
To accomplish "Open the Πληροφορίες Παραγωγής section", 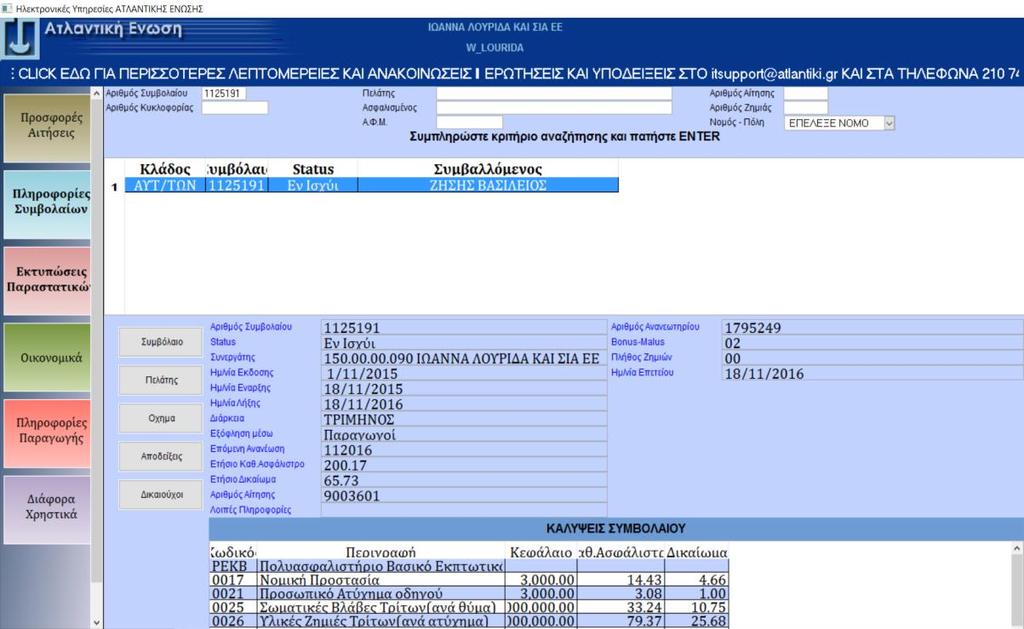I will (47, 432).
